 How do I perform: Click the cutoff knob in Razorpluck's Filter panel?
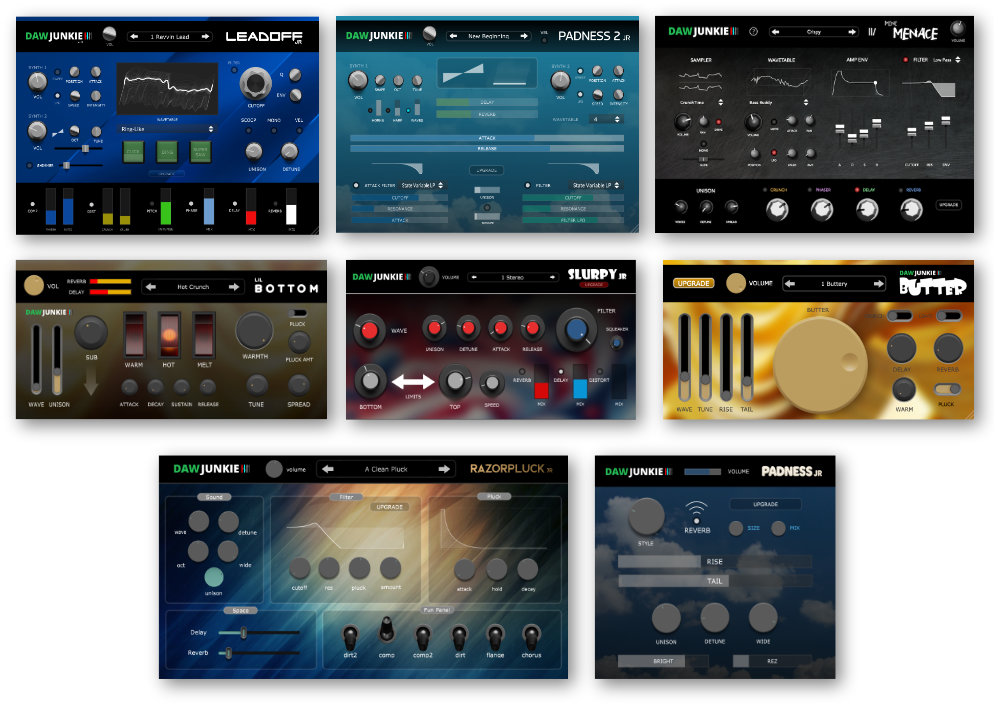tap(299, 568)
